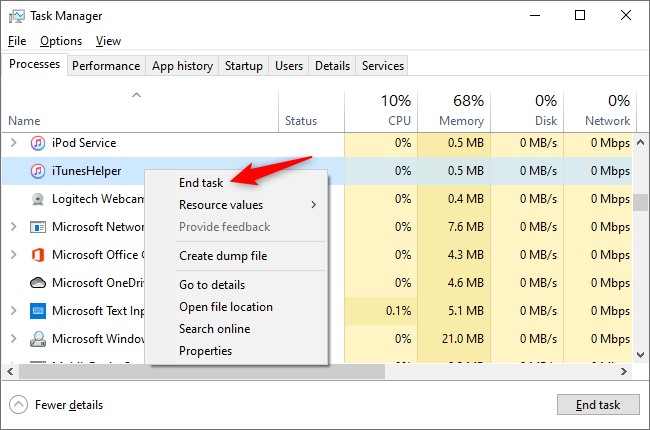Click the Fewer details link

point(69,405)
